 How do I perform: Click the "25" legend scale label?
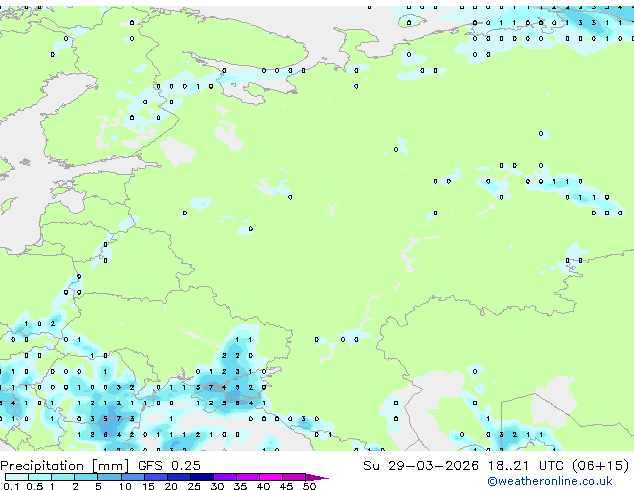point(194,486)
